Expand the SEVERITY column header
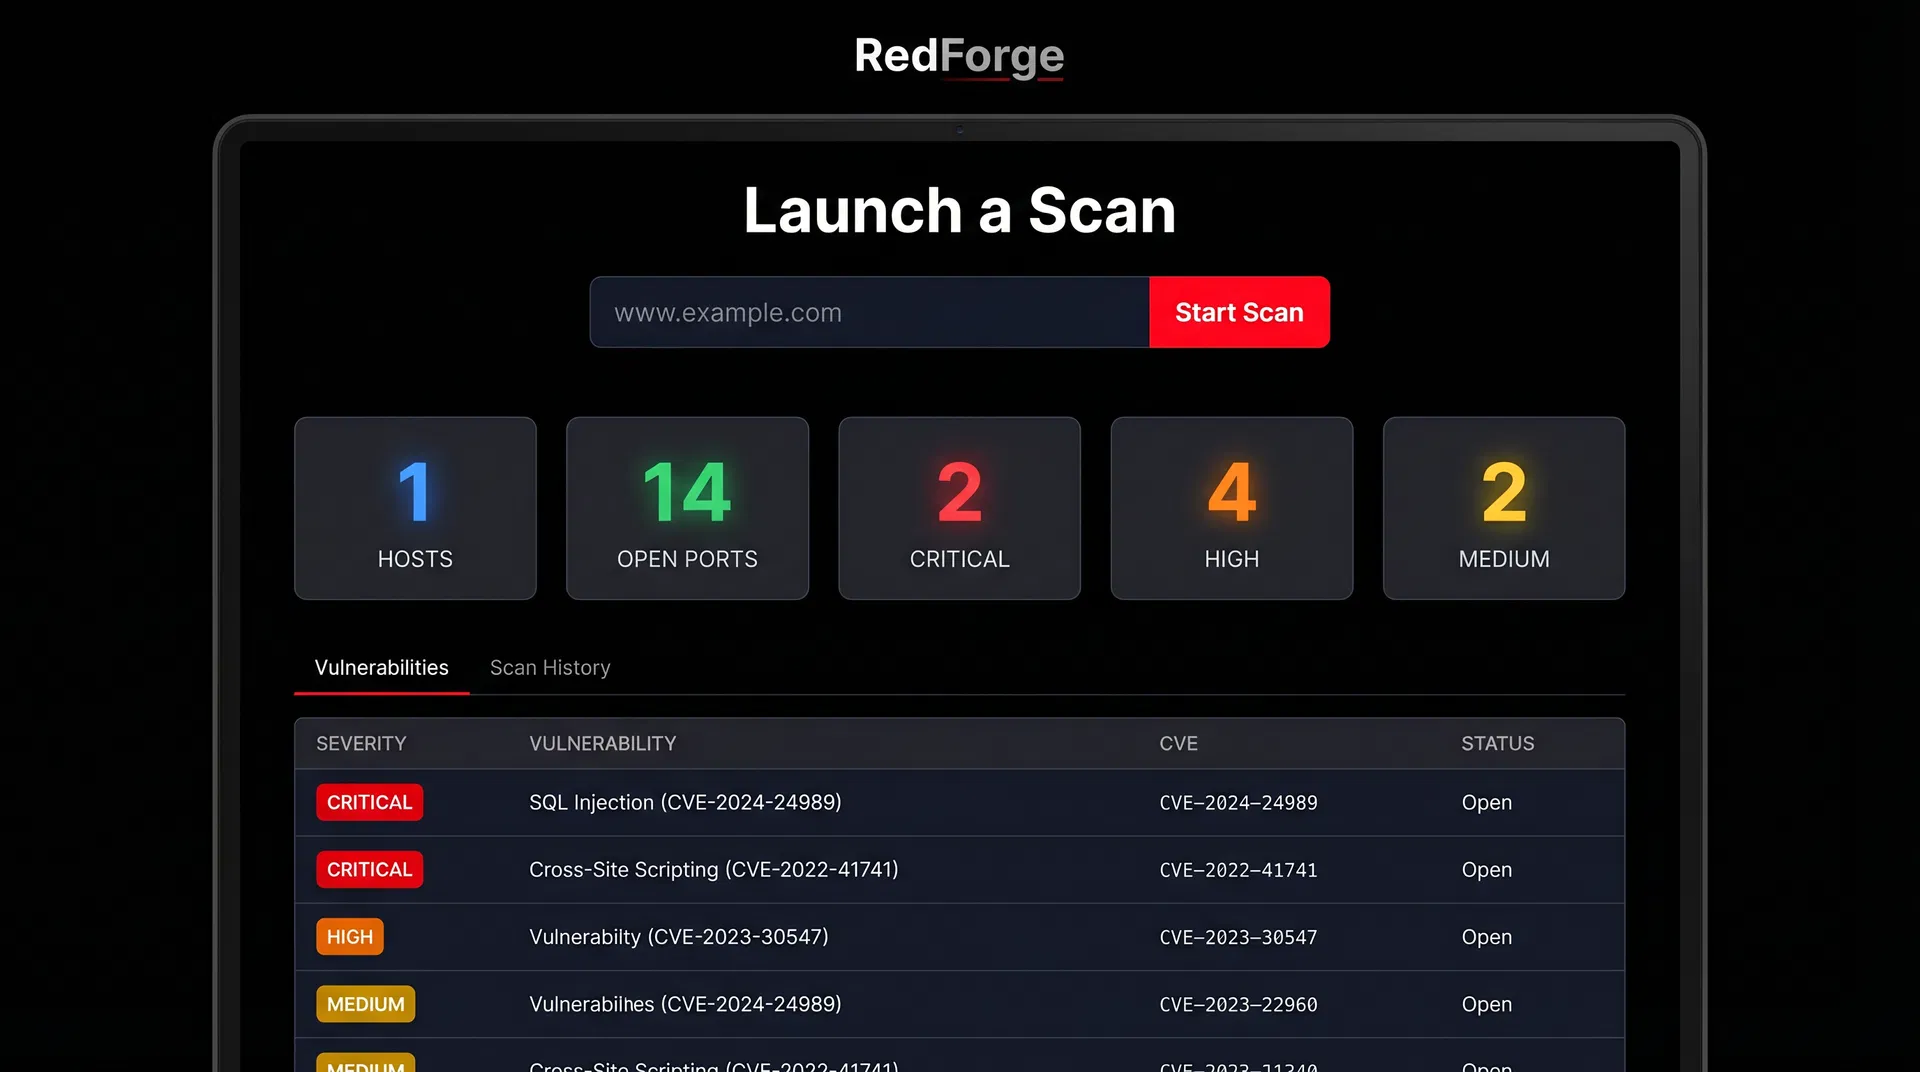 tap(362, 743)
